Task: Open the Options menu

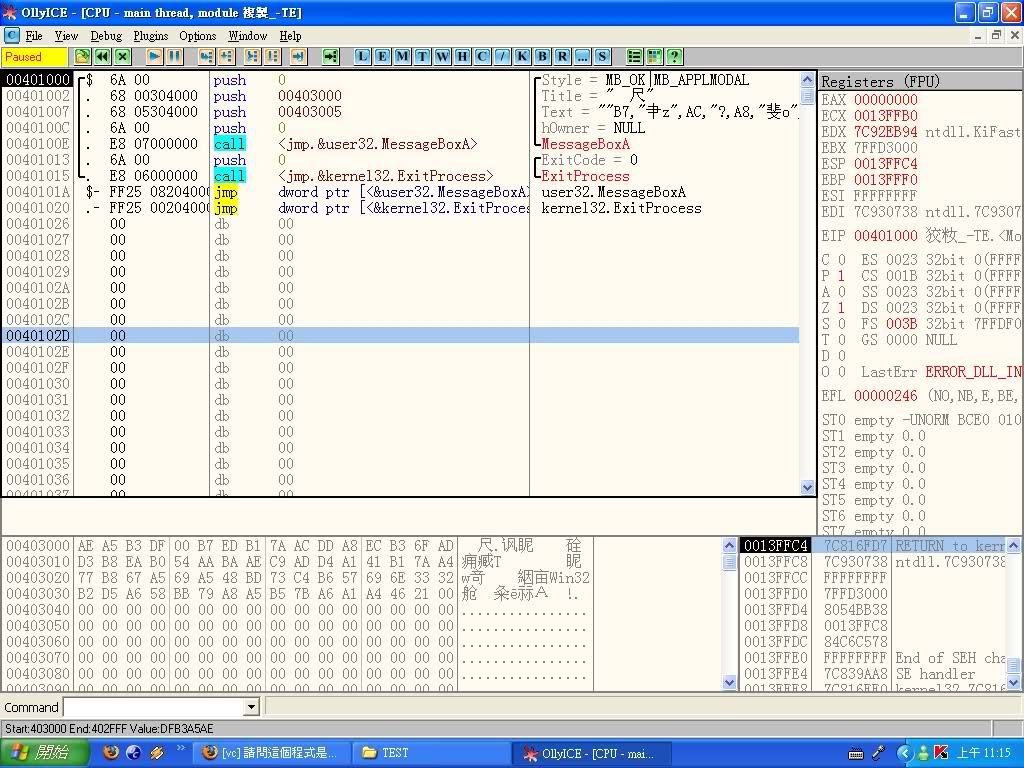Action: click(x=197, y=36)
